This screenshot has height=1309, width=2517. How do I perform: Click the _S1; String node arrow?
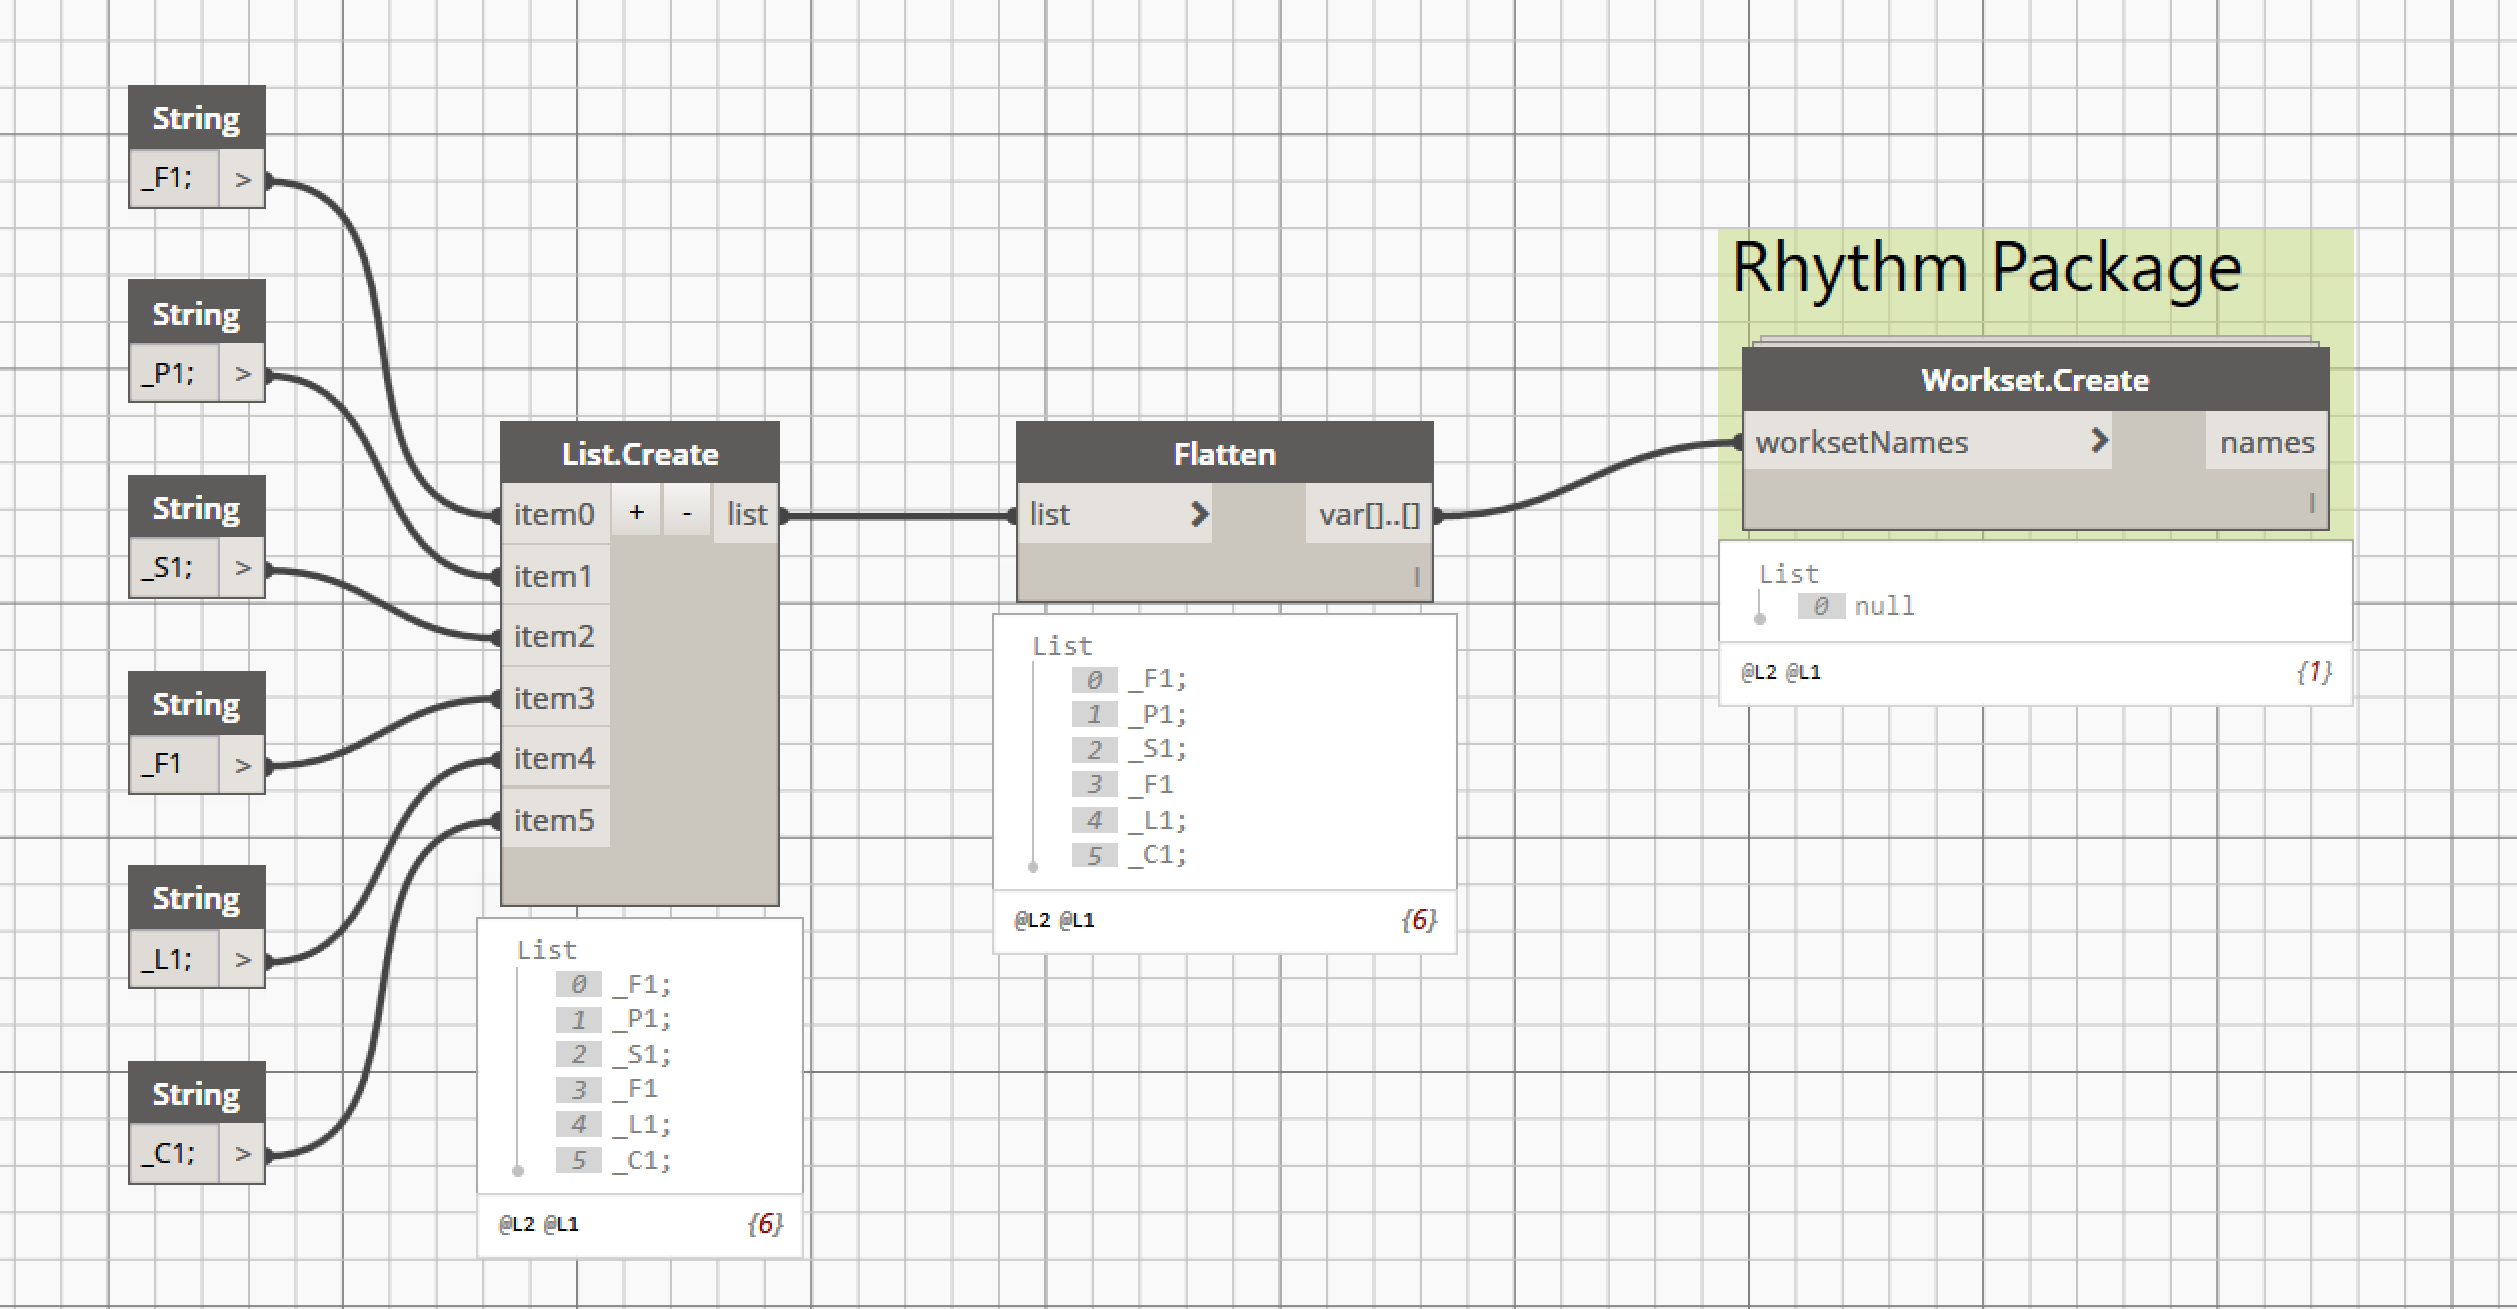coord(242,568)
